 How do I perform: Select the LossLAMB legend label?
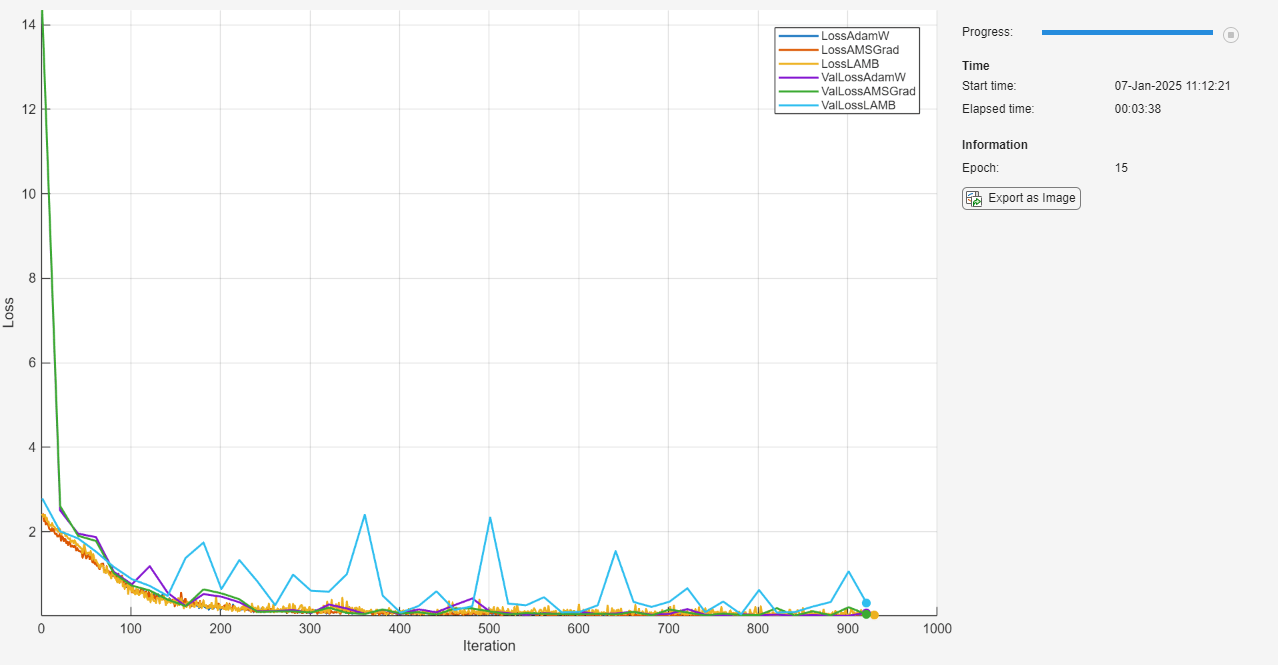pyautogui.click(x=849, y=64)
